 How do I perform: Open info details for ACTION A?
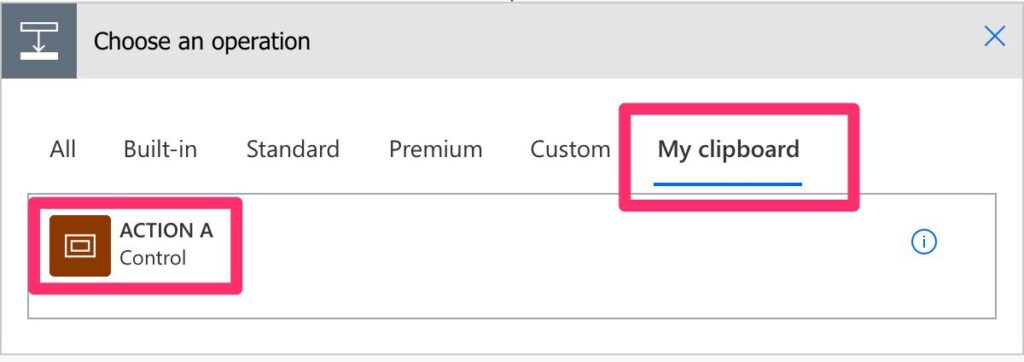(x=923, y=242)
